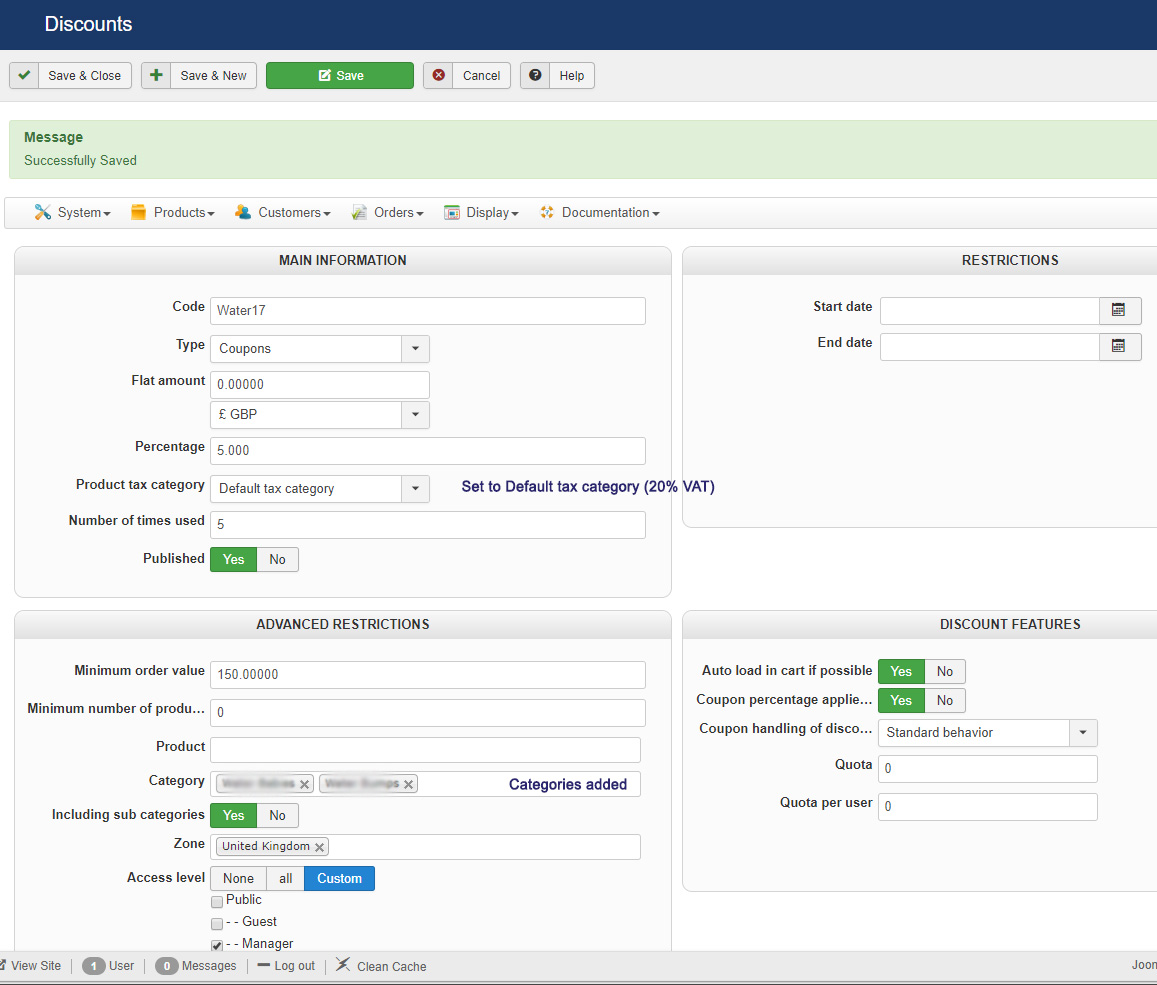Select Access level all
The width and height of the screenshot is (1157, 985).
click(286, 879)
